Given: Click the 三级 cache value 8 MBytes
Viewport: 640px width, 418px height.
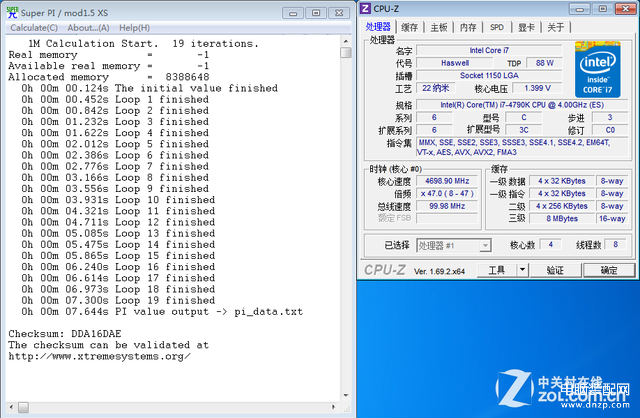Looking at the screenshot, I should 562,218.
